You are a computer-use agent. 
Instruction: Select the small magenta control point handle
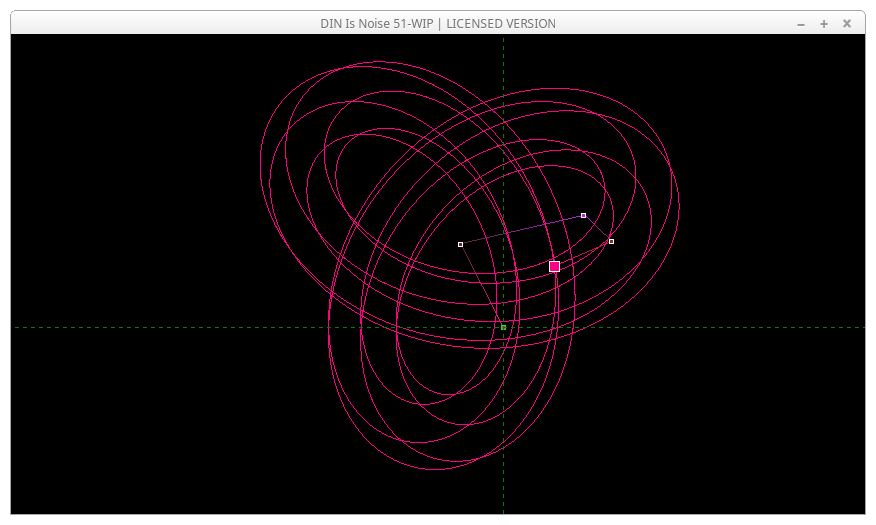point(583,215)
